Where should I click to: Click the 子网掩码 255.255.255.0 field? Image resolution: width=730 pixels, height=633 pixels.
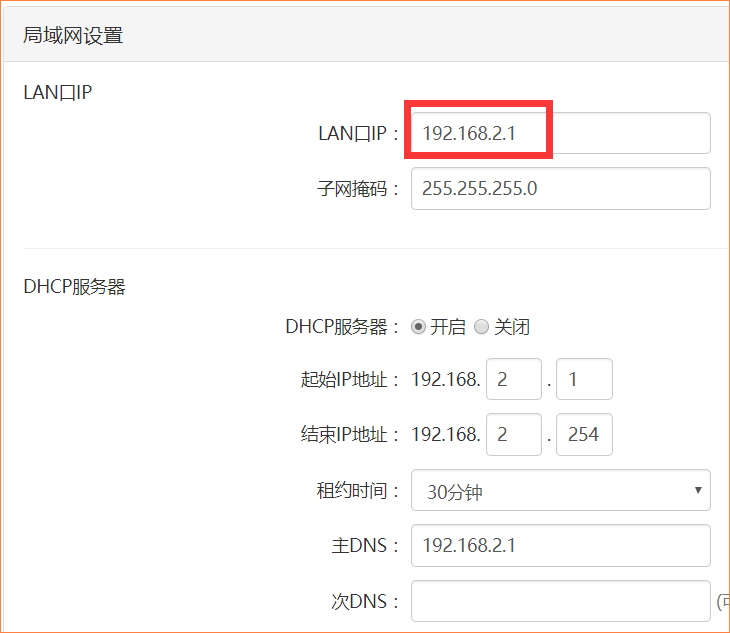[x=561, y=189]
